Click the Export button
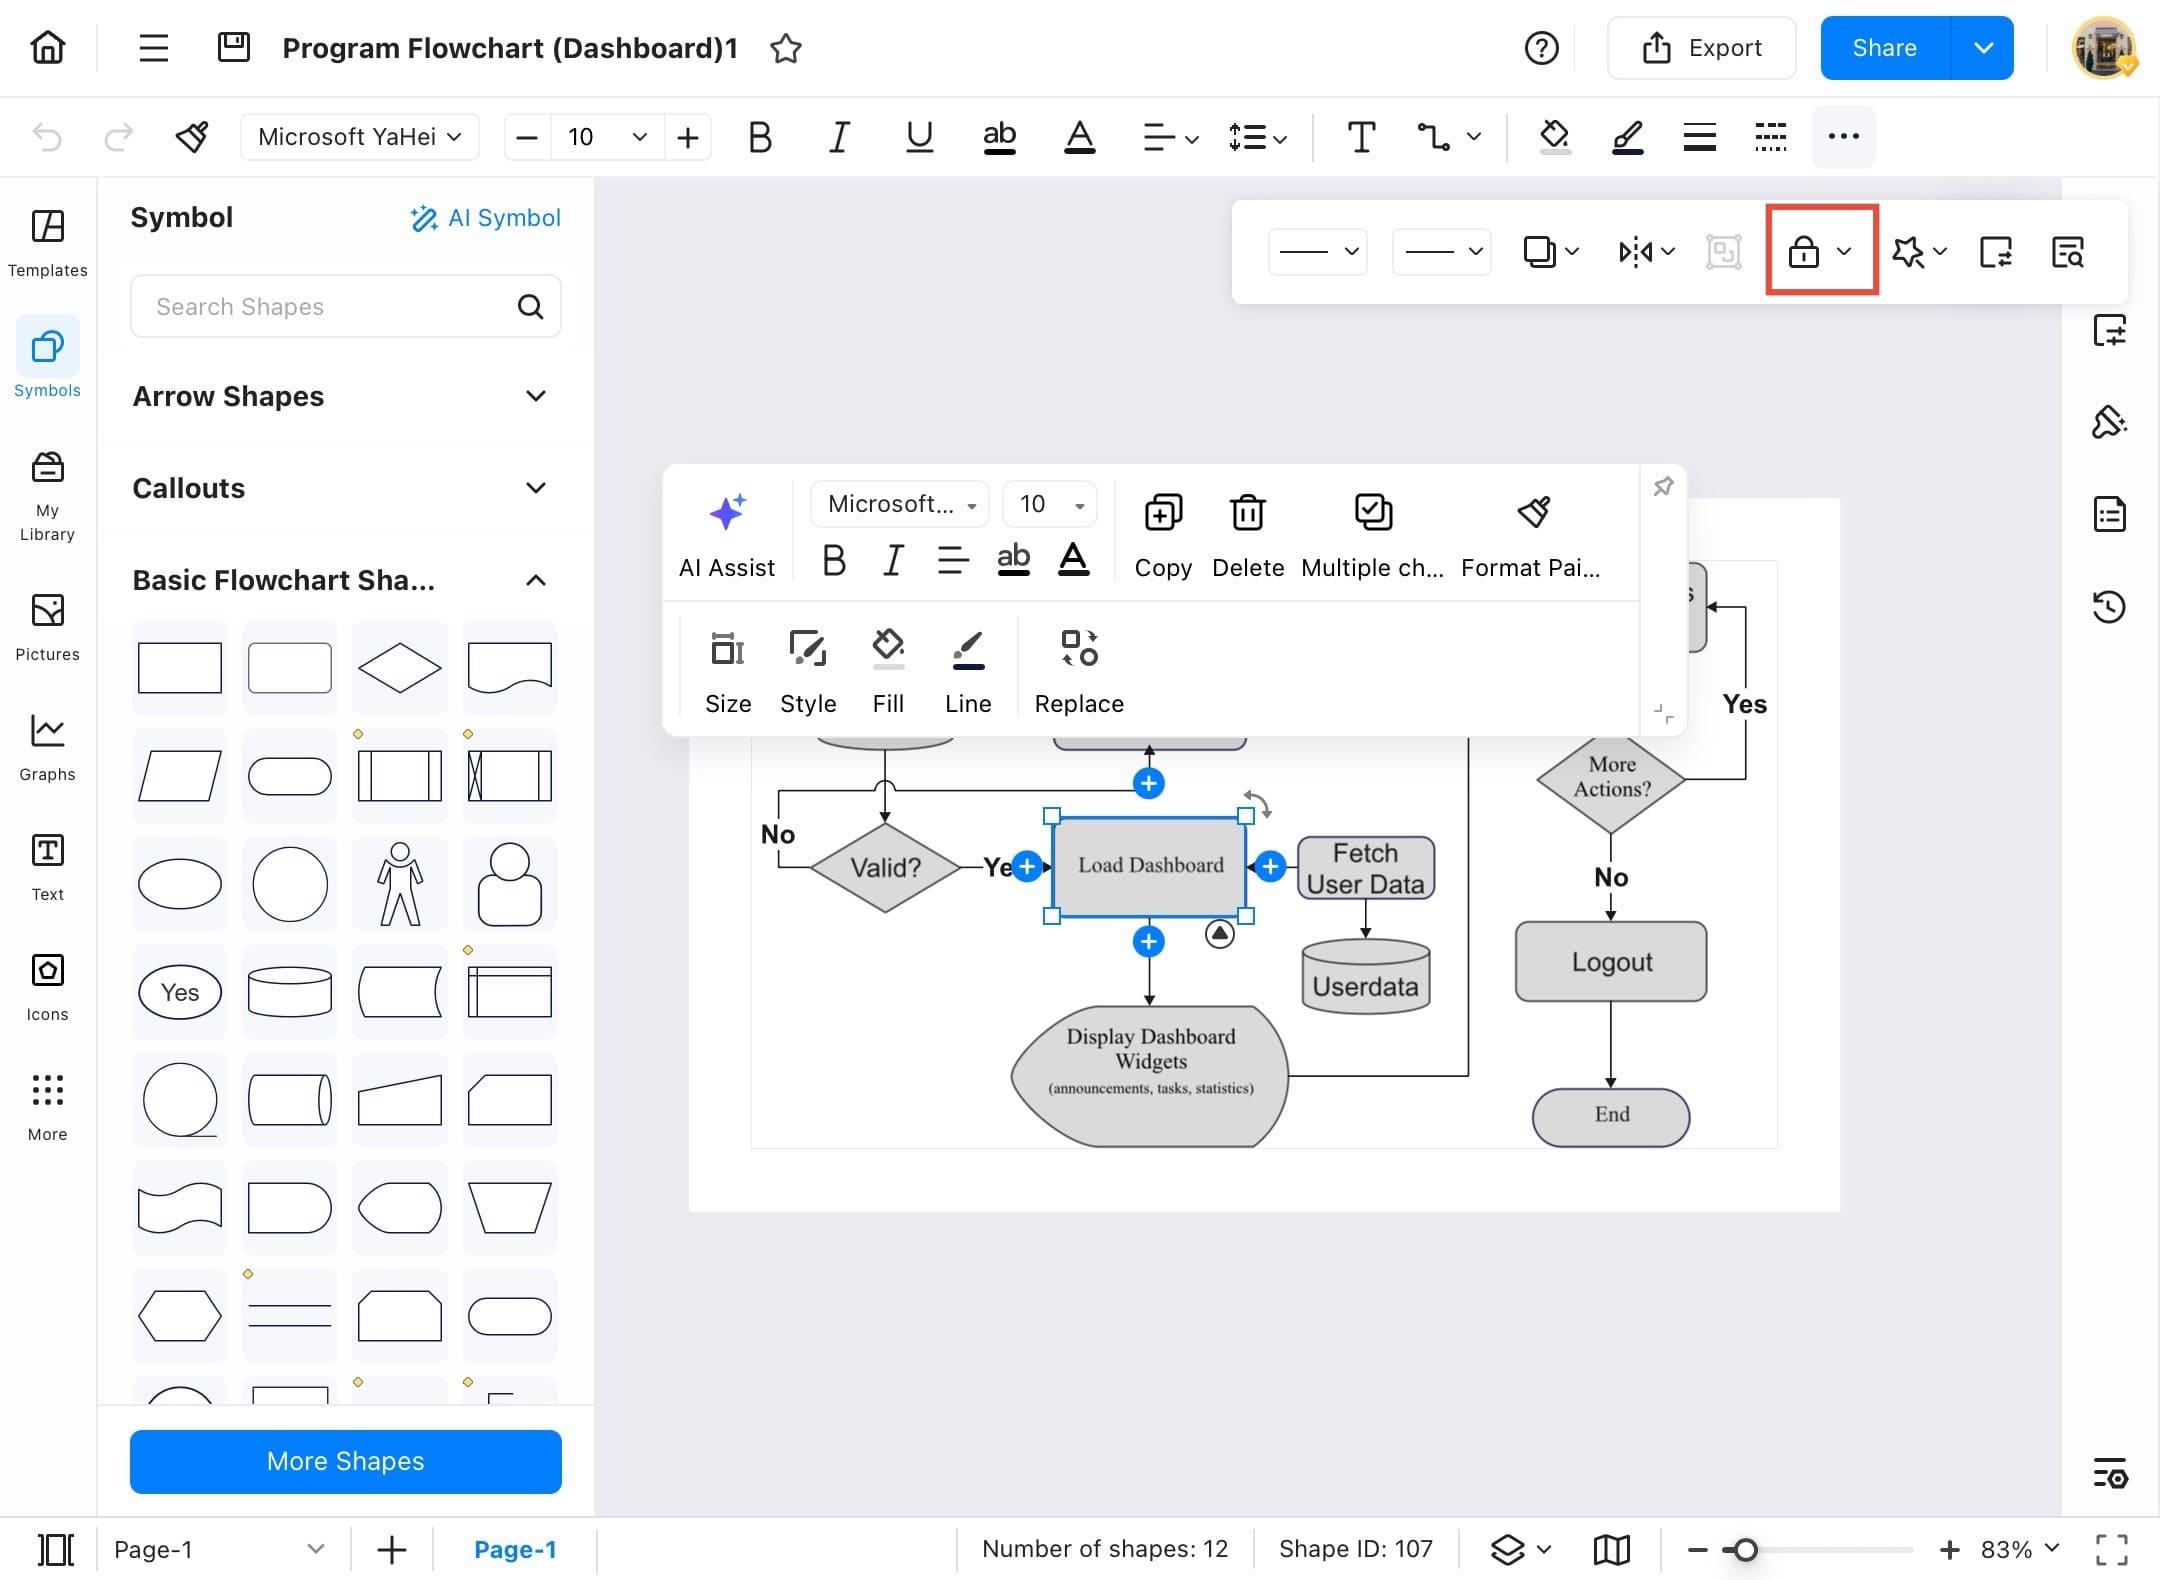This screenshot has height=1580, width=2160. (1701, 48)
